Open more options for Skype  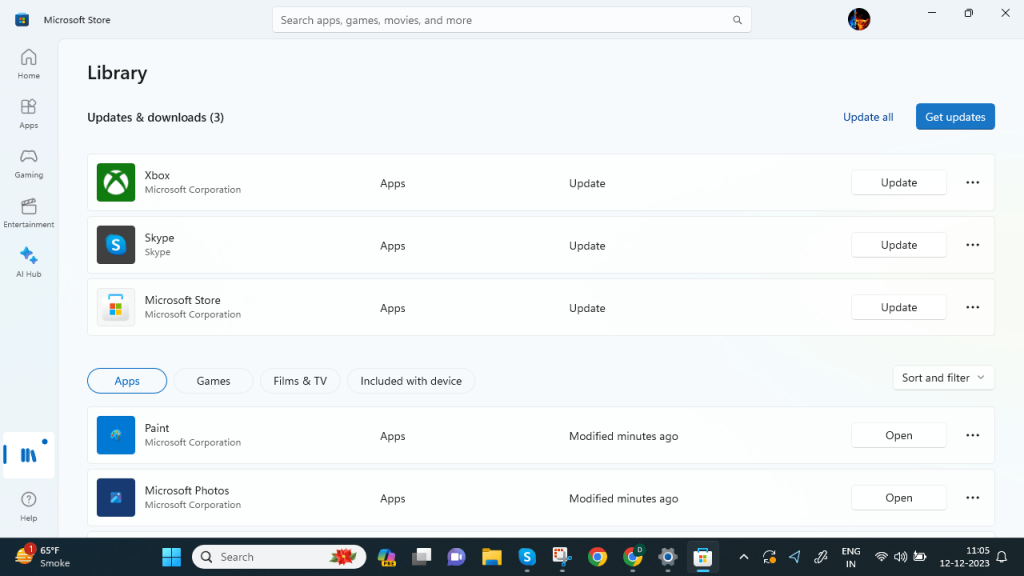click(972, 245)
